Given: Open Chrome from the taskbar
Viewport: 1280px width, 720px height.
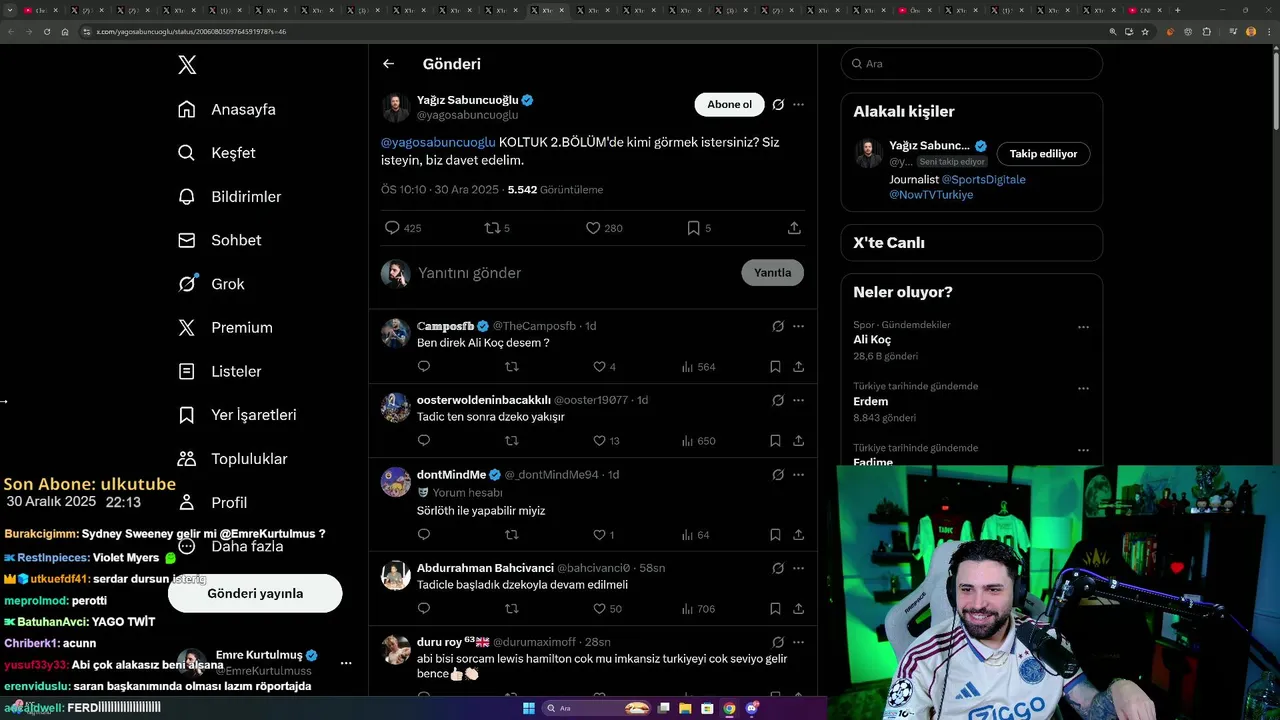Looking at the screenshot, I should tap(729, 708).
